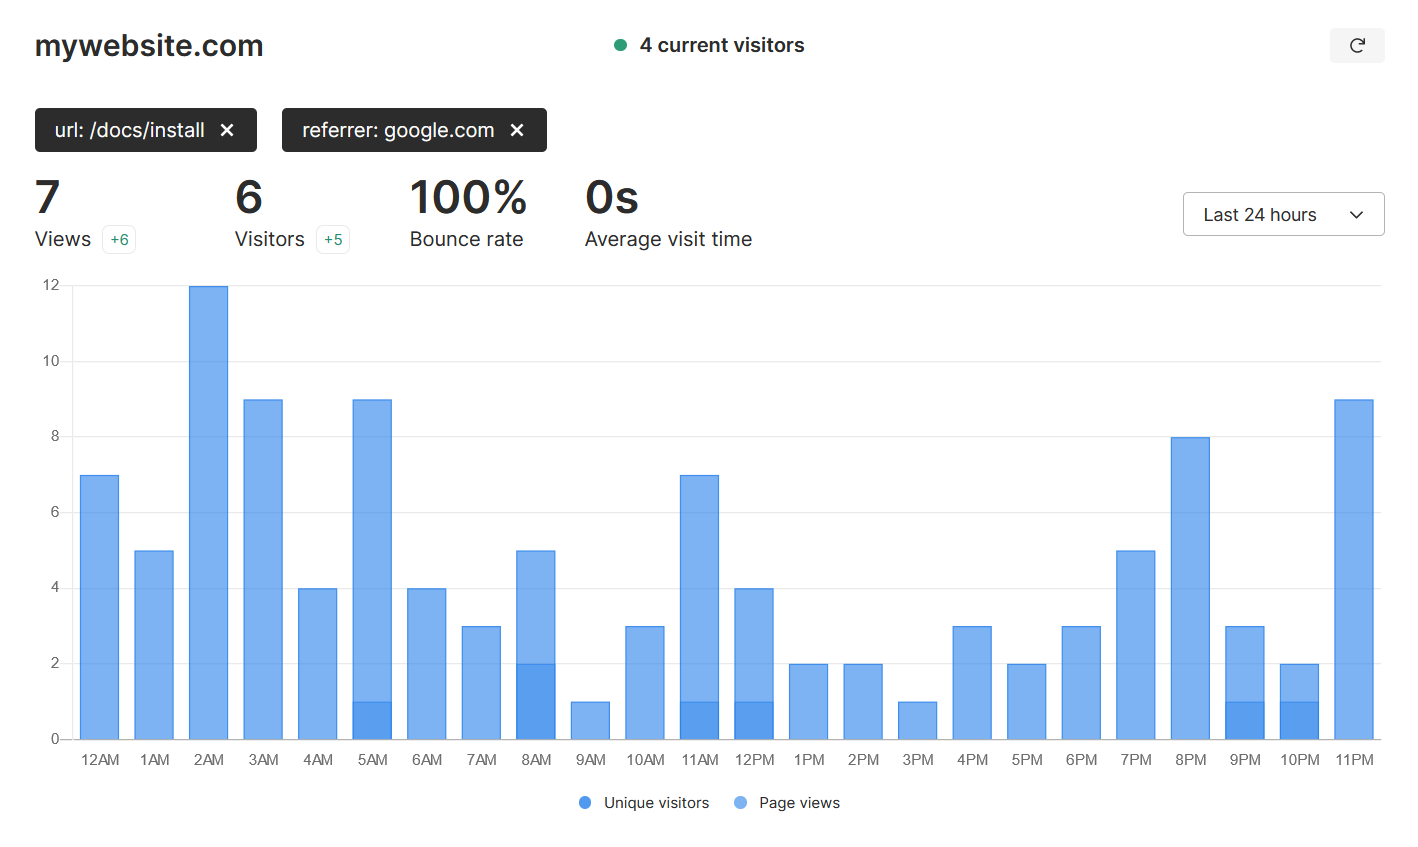Image resolution: width=1418 pixels, height=847 pixels.
Task: Click the Page views legend dot
Action: [x=740, y=803]
